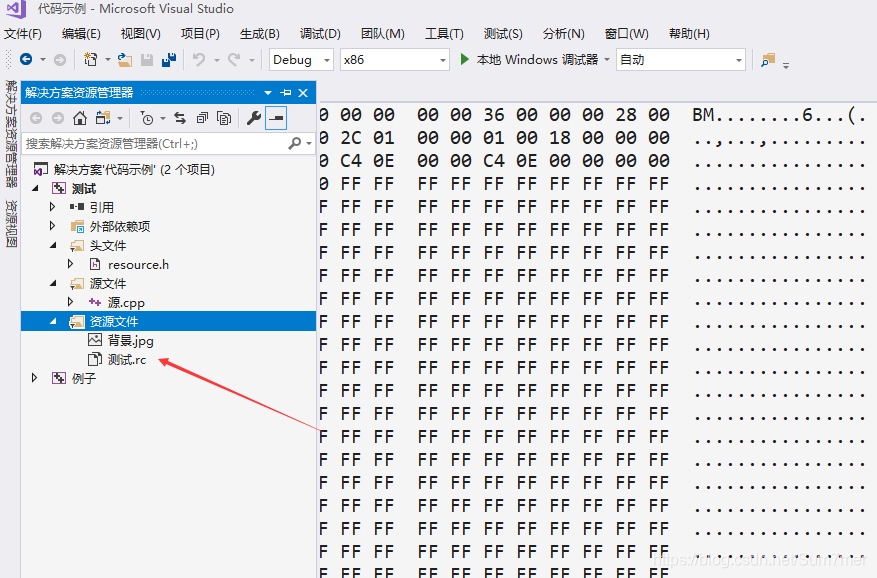
Task: Open the 解决方案资源管理器 side tab
Action: click(11, 133)
